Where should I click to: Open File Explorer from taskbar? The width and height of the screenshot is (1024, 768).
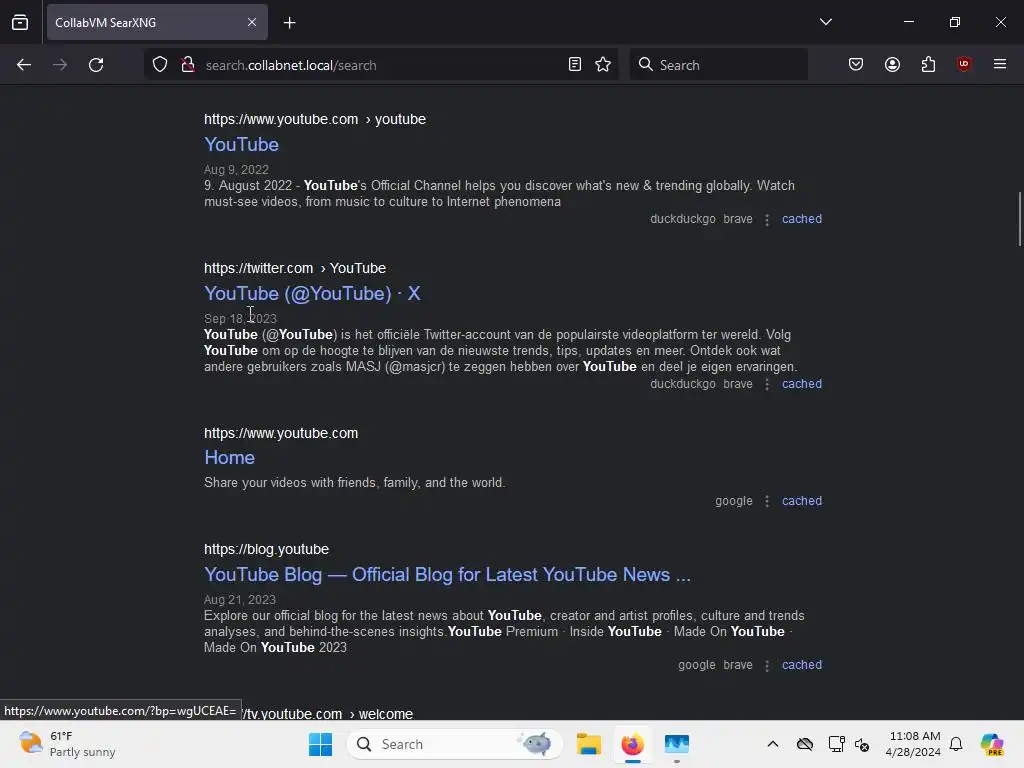(588, 744)
